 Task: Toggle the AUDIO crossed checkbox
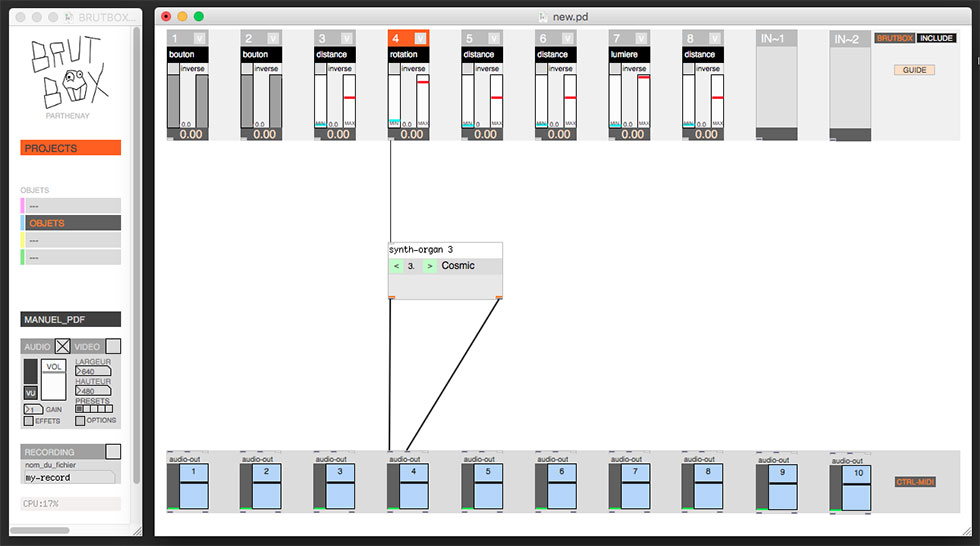[62, 346]
